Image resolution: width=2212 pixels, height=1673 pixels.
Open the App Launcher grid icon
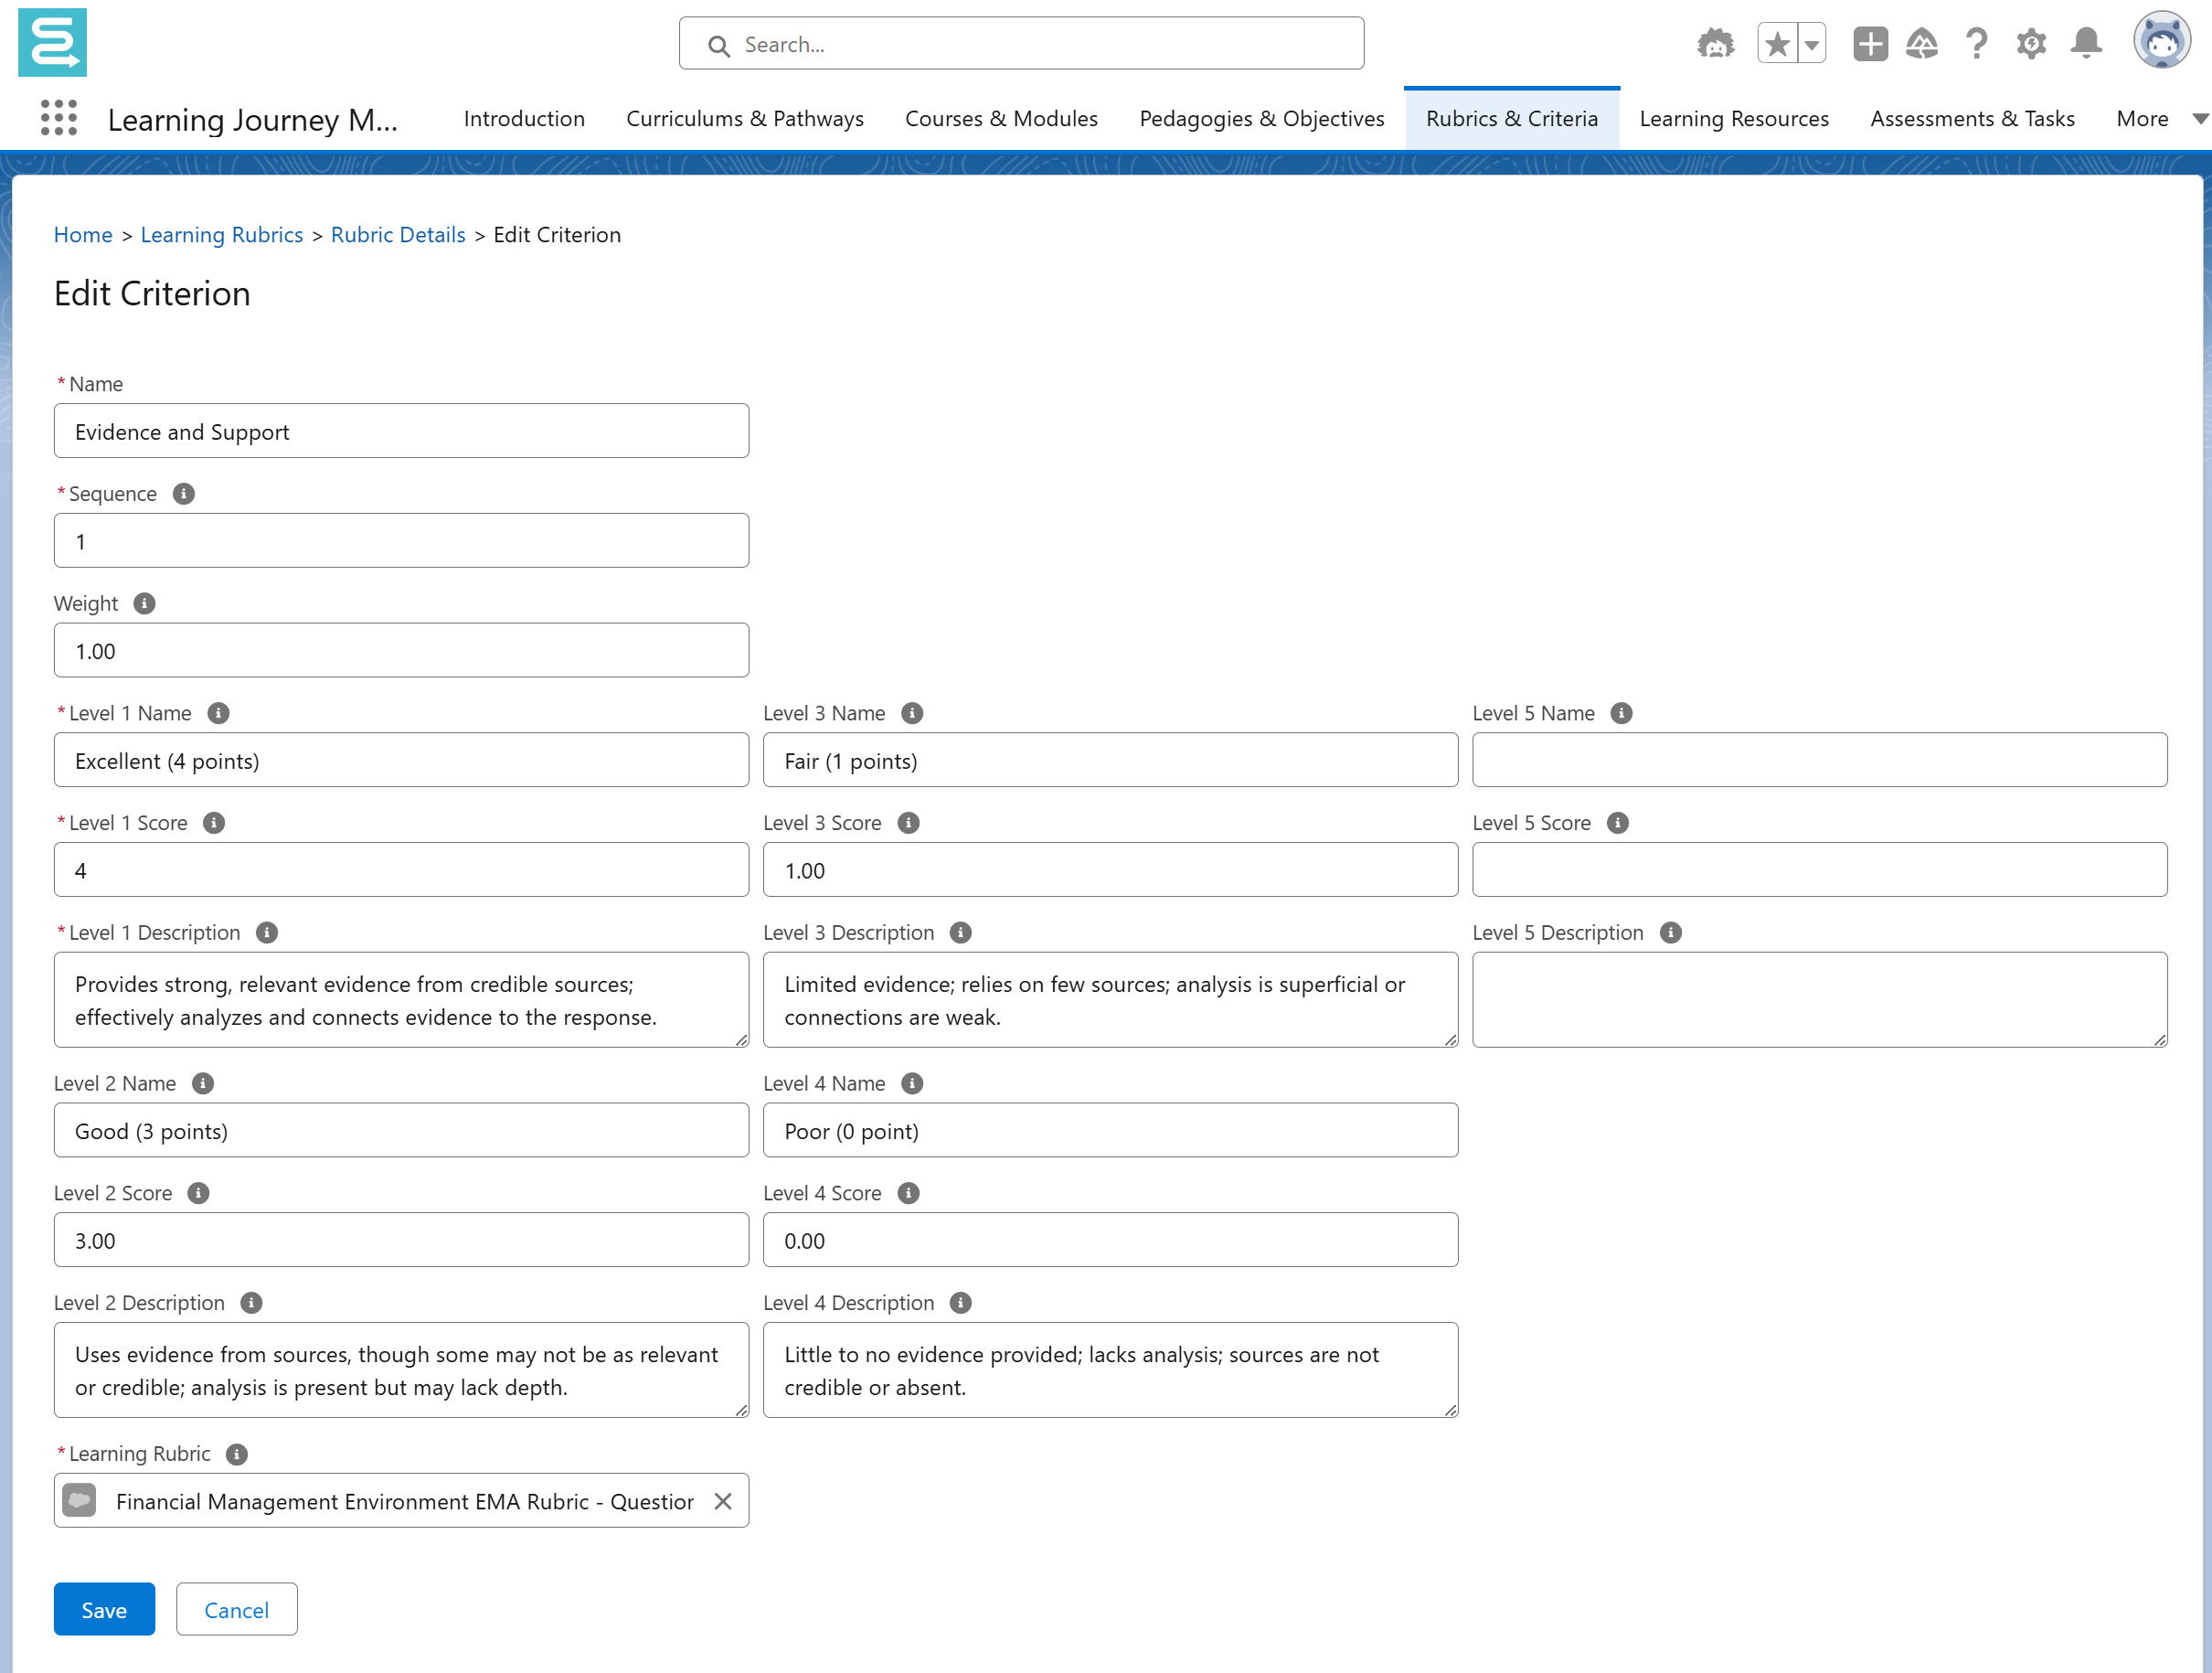[x=59, y=118]
